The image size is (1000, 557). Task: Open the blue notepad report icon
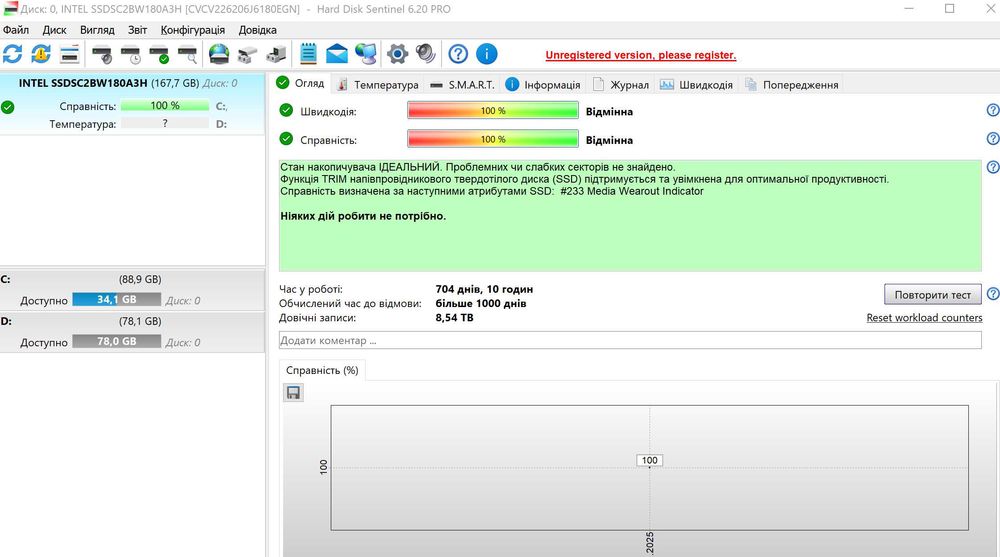[308, 54]
